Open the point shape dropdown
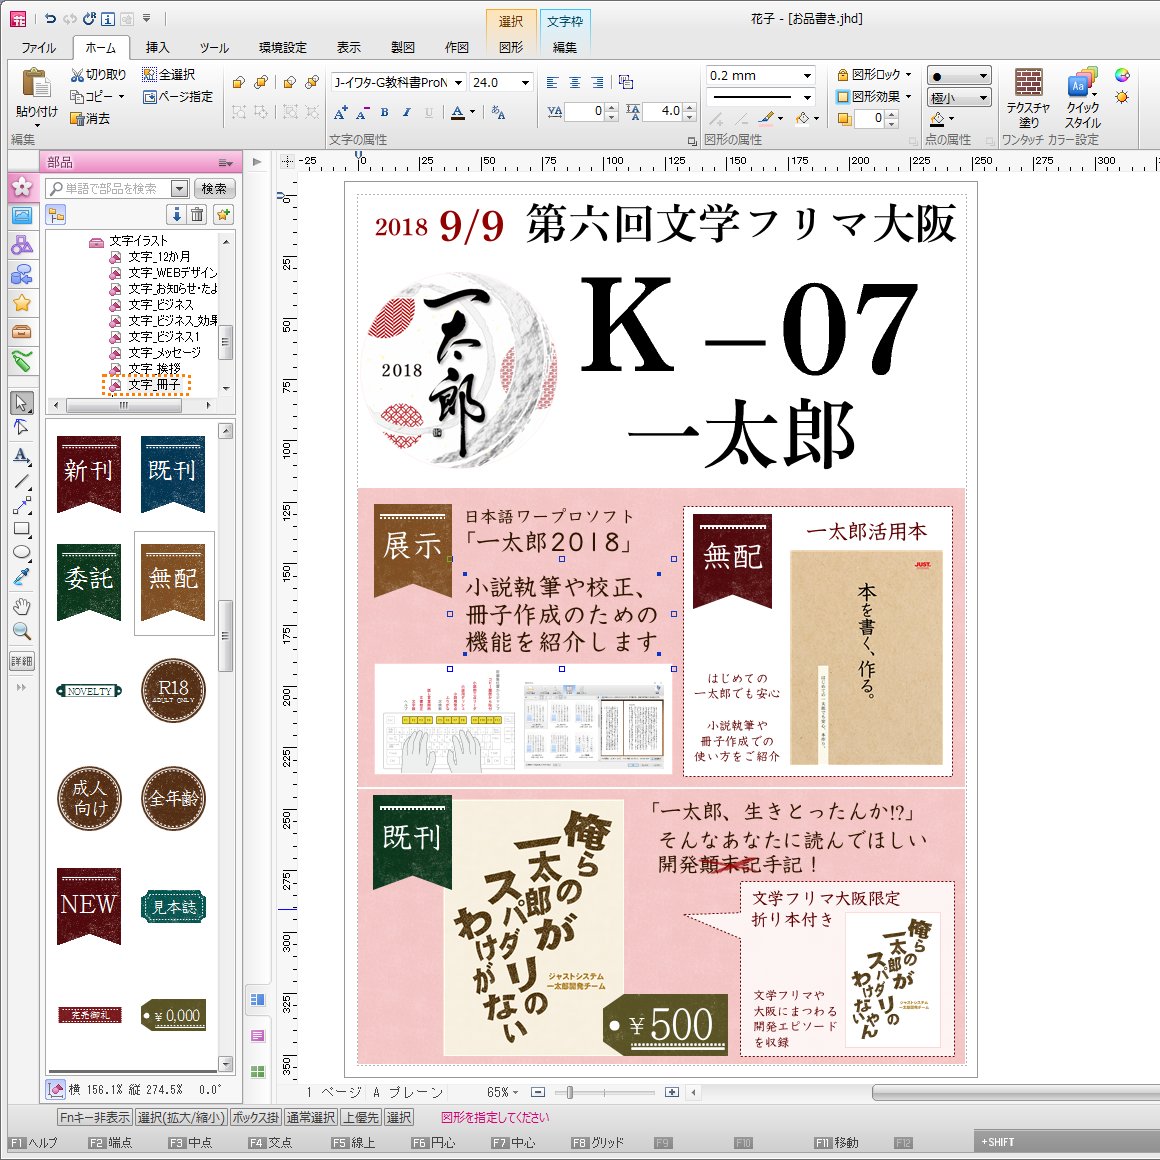Image resolution: width=1160 pixels, height=1160 pixels. 983,76
